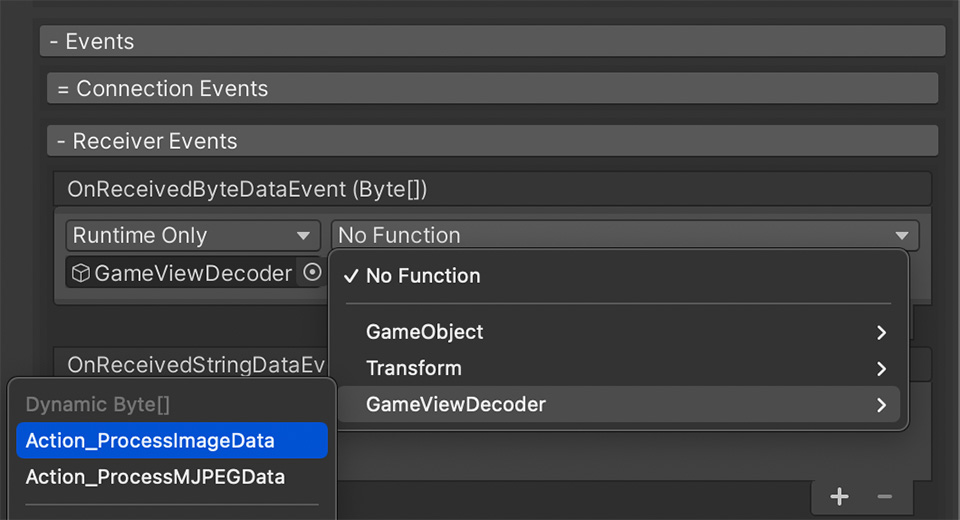Choose Transform from the function menu
The image size is (960, 520).
[414, 368]
